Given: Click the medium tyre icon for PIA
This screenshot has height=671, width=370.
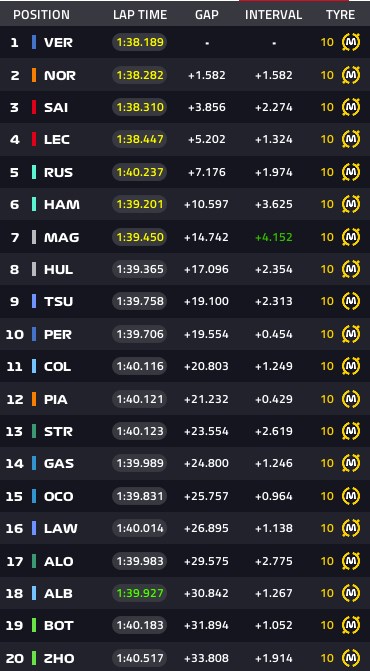Looking at the screenshot, I should point(351,399).
